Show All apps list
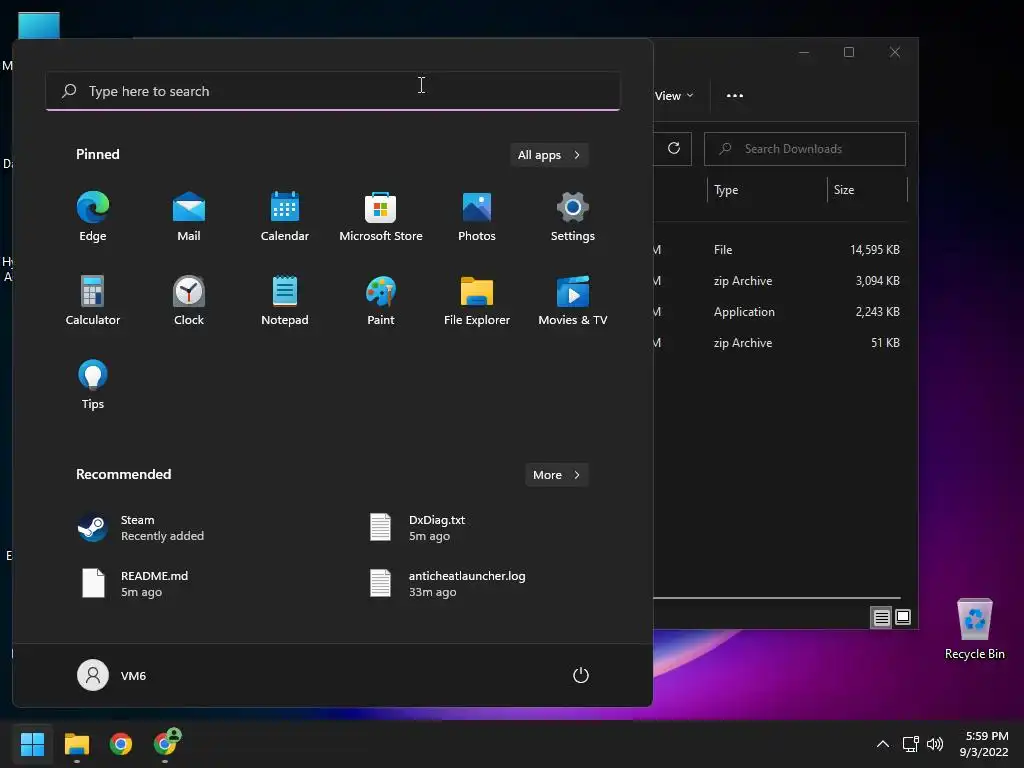This screenshot has width=1024, height=768. tap(549, 155)
